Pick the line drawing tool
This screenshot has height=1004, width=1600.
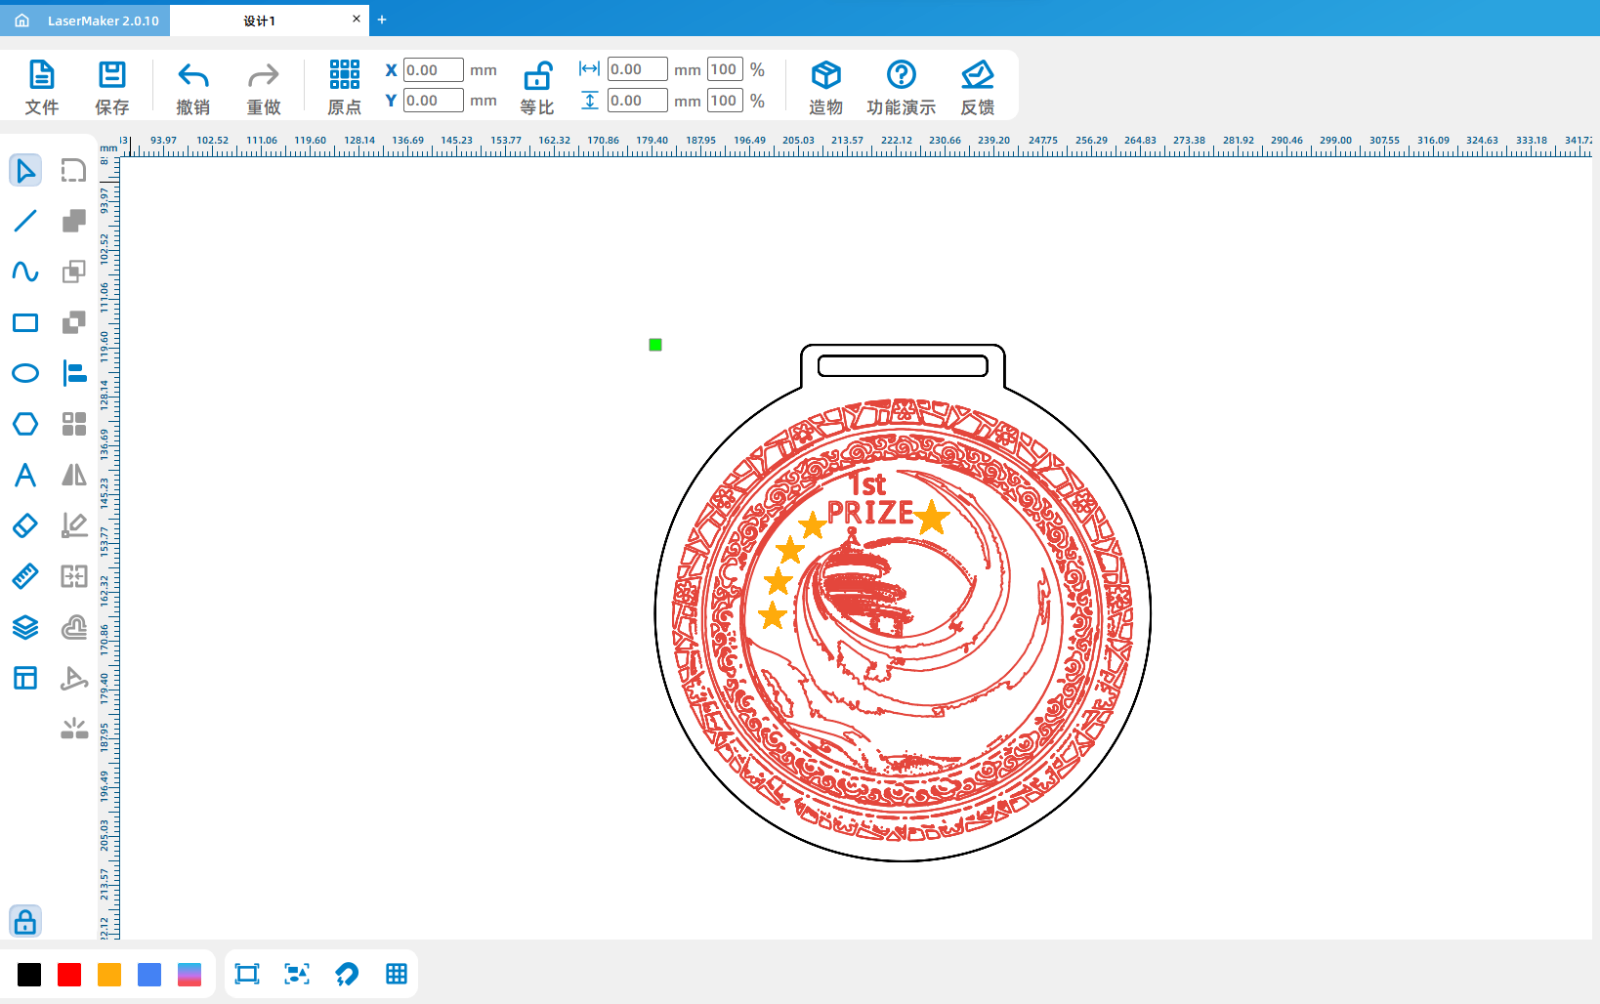(25, 221)
